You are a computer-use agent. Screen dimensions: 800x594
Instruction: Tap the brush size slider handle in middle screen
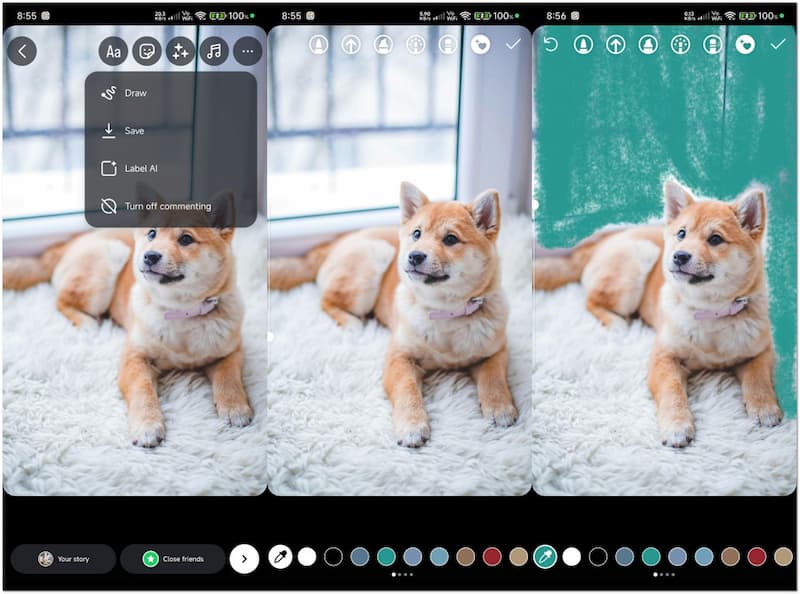tap(269, 337)
